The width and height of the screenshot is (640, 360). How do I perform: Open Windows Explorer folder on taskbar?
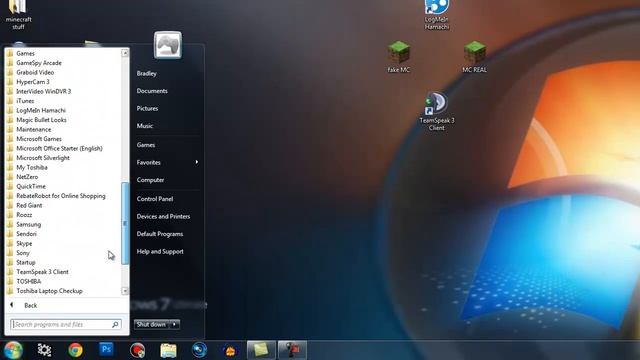point(168,350)
